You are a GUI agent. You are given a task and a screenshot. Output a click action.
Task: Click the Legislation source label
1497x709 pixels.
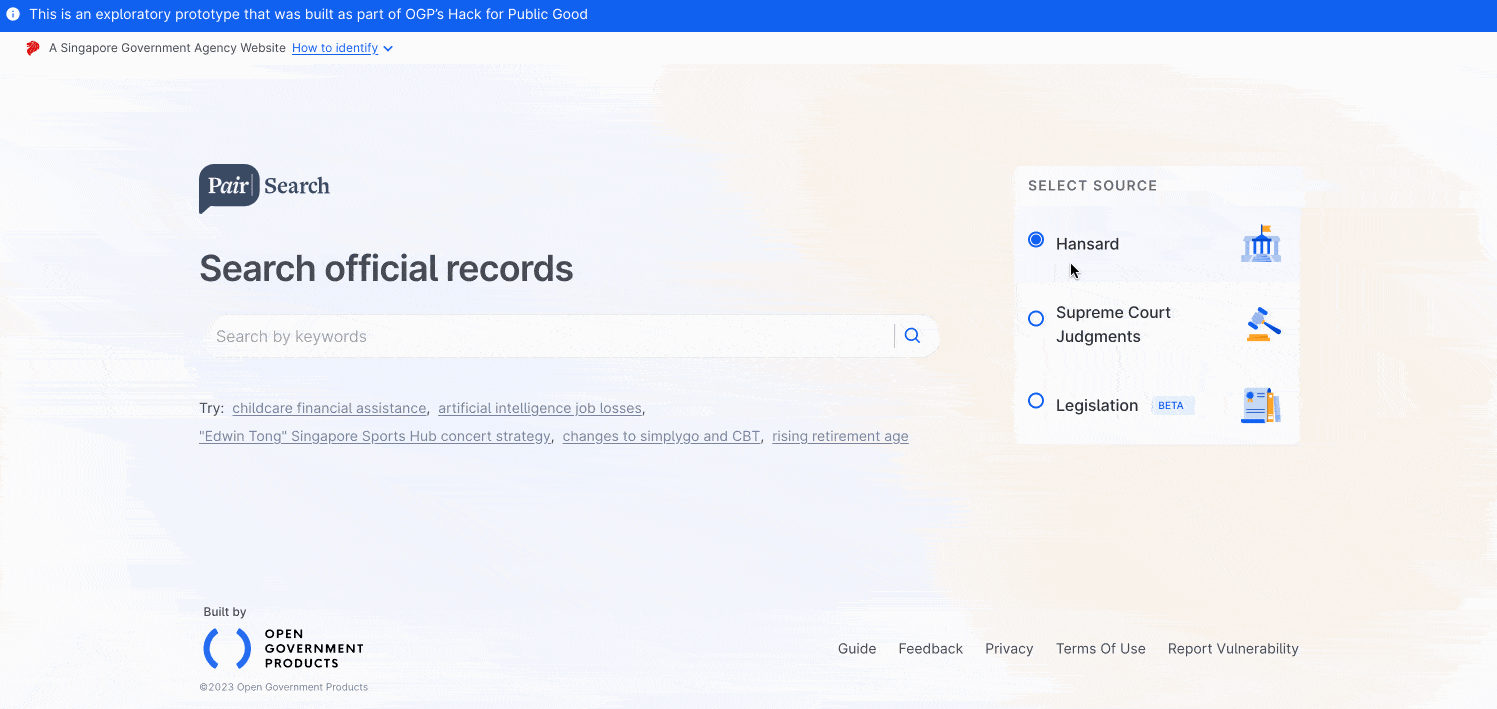tap(1097, 405)
